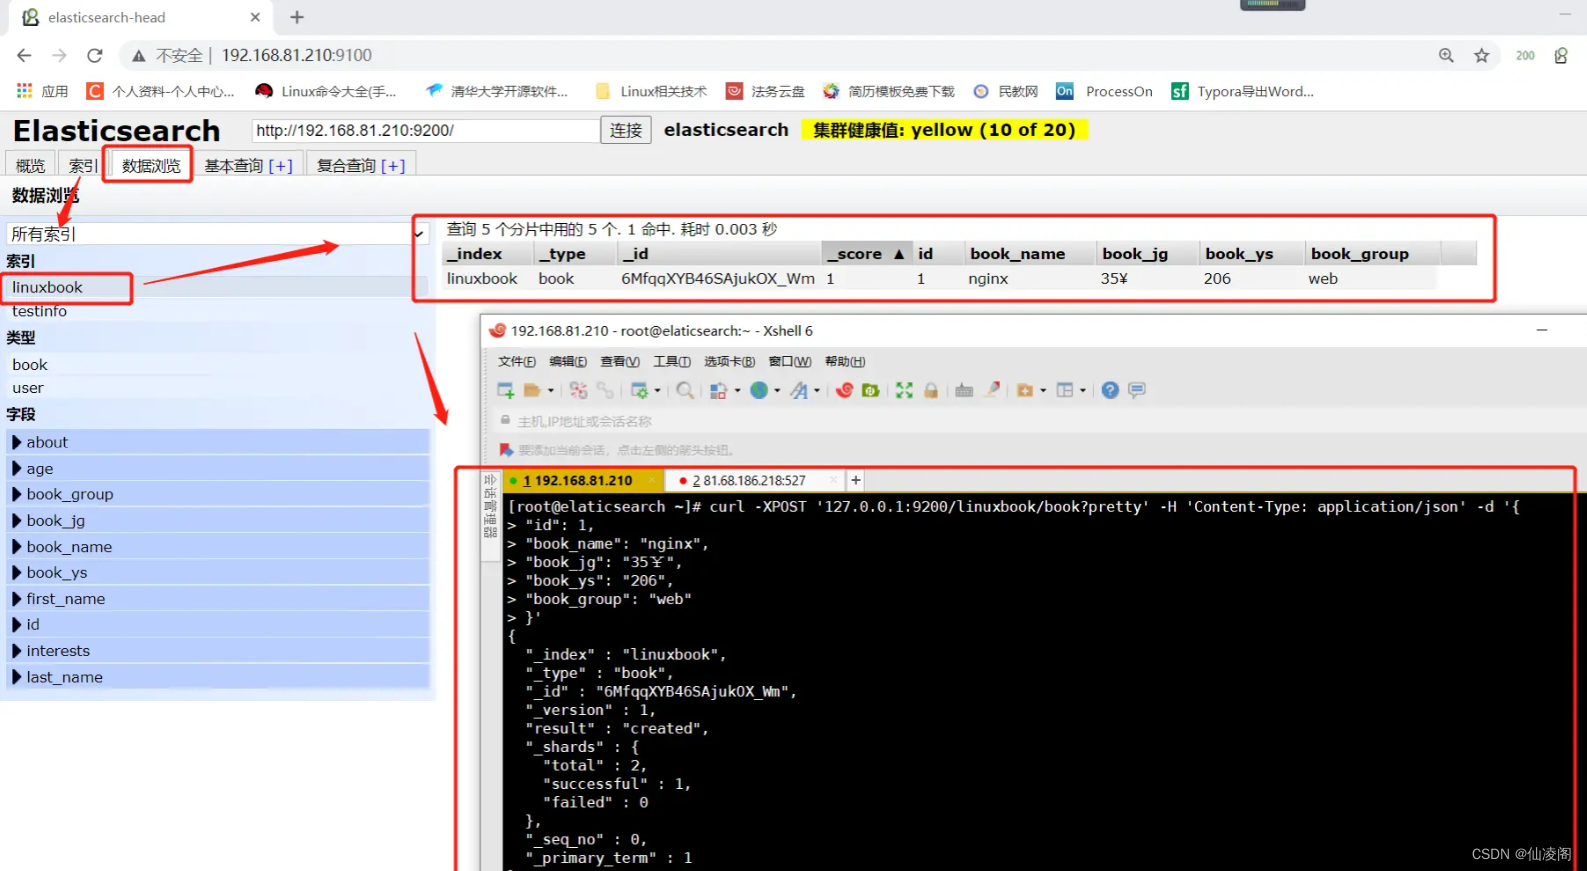Open the Typora导出Word bookmark
The width and height of the screenshot is (1587, 871).
pos(1243,91)
